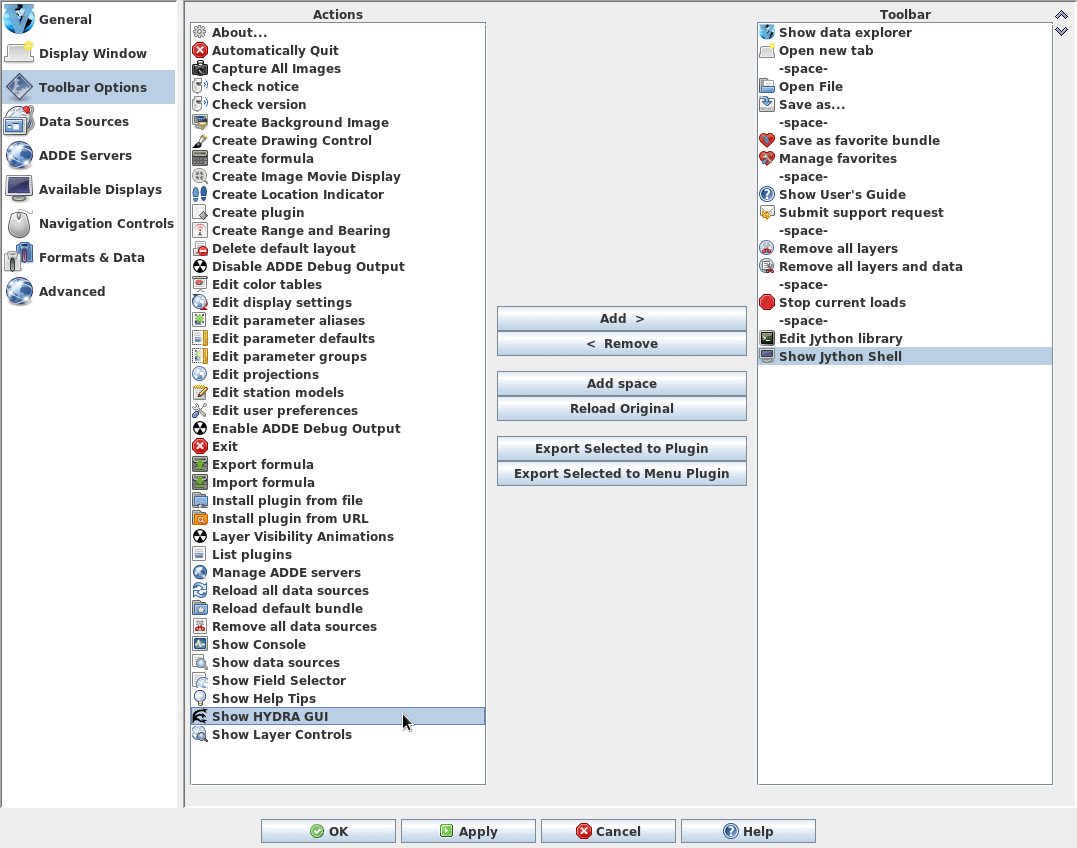Select Remove all layers in Toolbar list
This screenshot has height=848, width=1077.
[905, 249]
